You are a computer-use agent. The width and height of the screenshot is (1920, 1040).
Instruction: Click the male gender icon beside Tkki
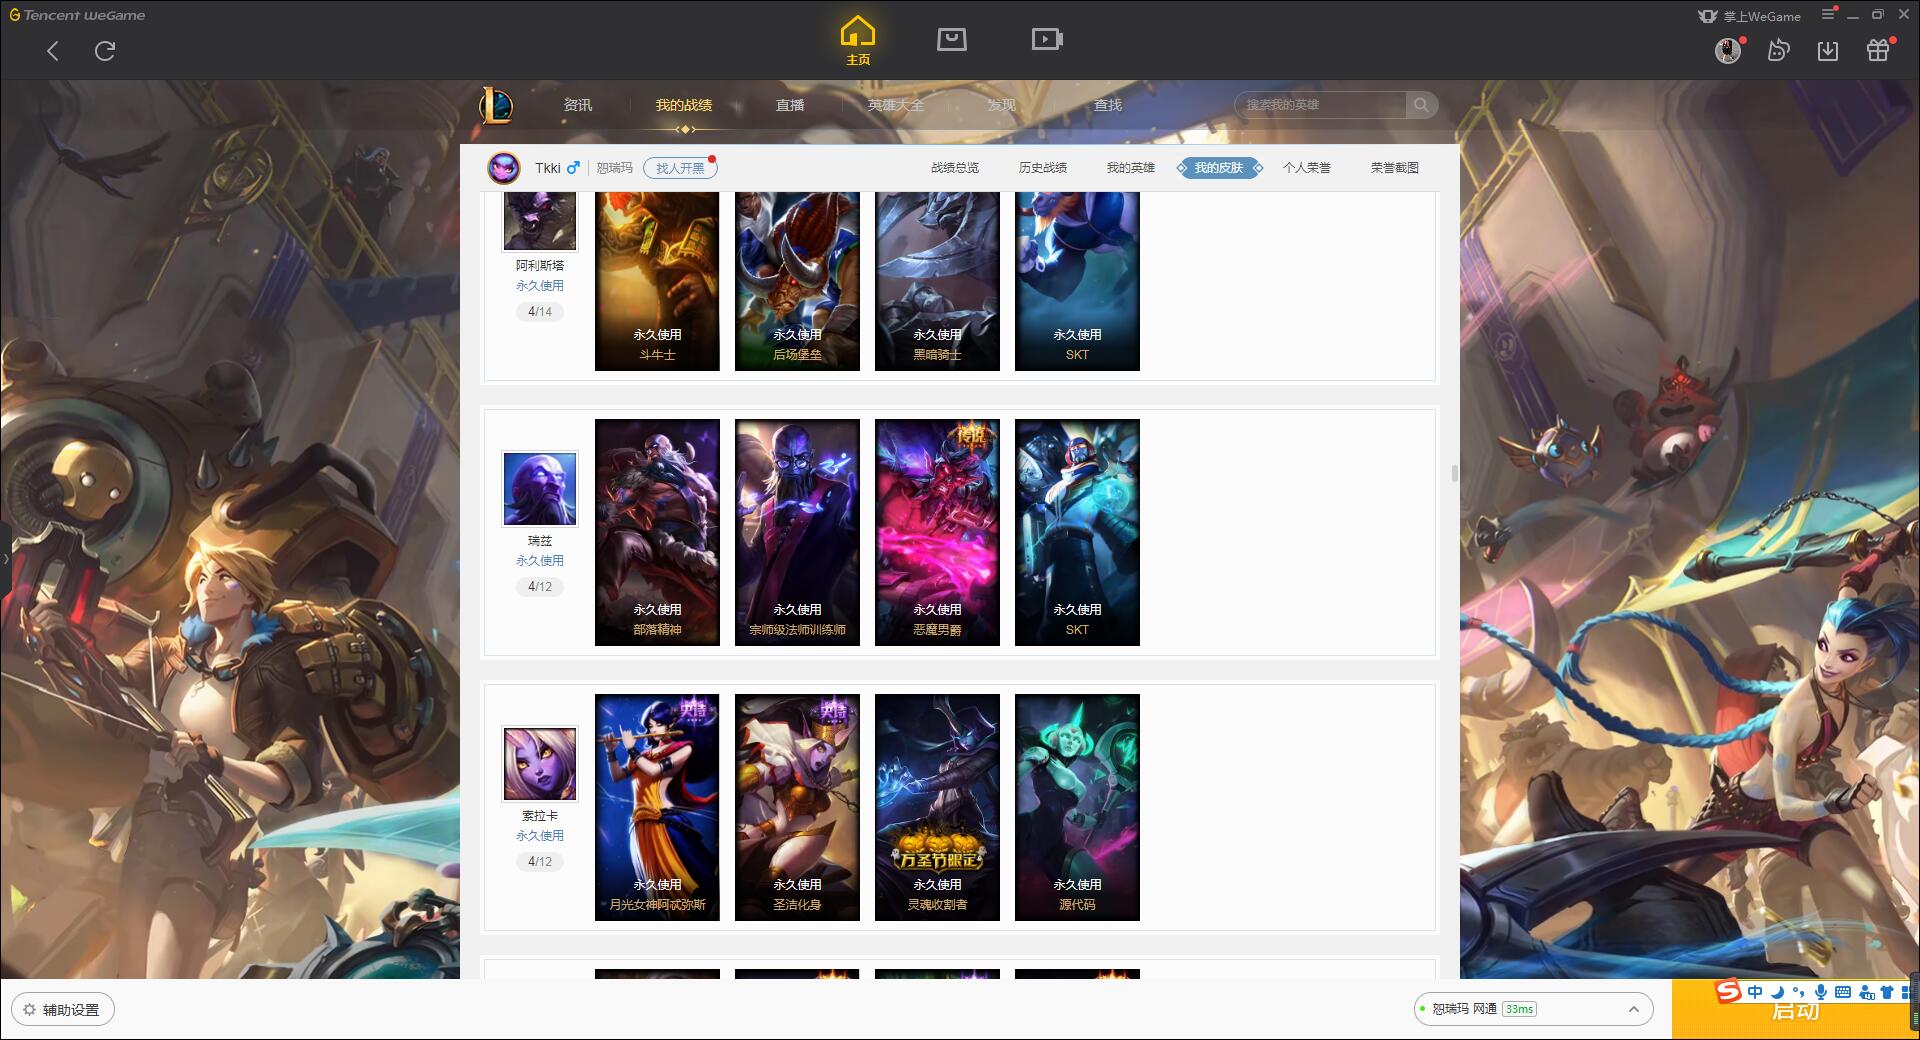(x=573, y=168)
